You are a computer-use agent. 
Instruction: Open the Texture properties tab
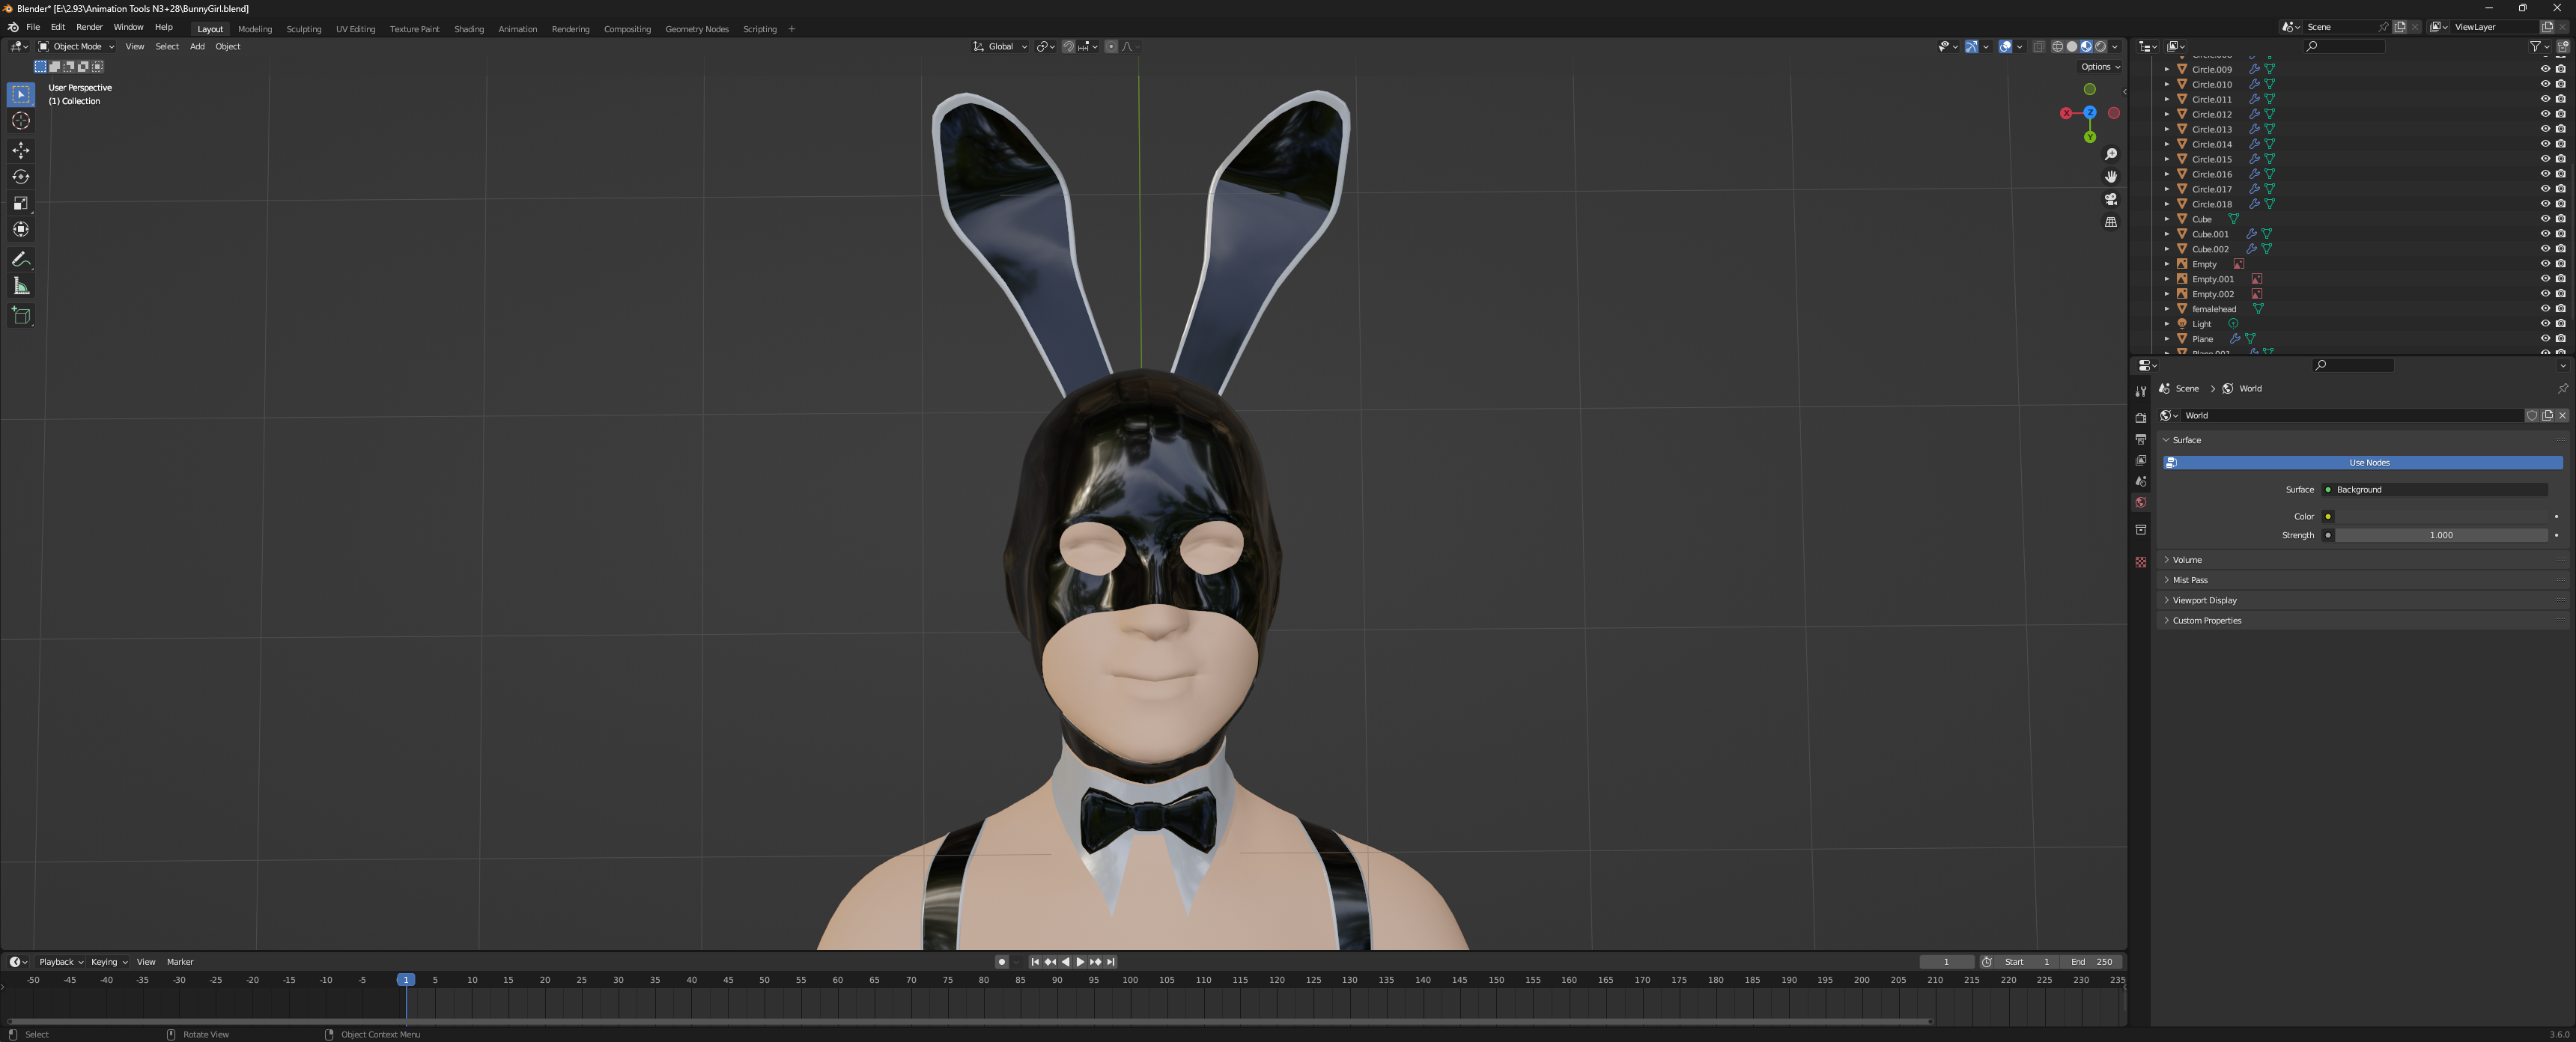pyautogui.click(x=2141, y=562)
